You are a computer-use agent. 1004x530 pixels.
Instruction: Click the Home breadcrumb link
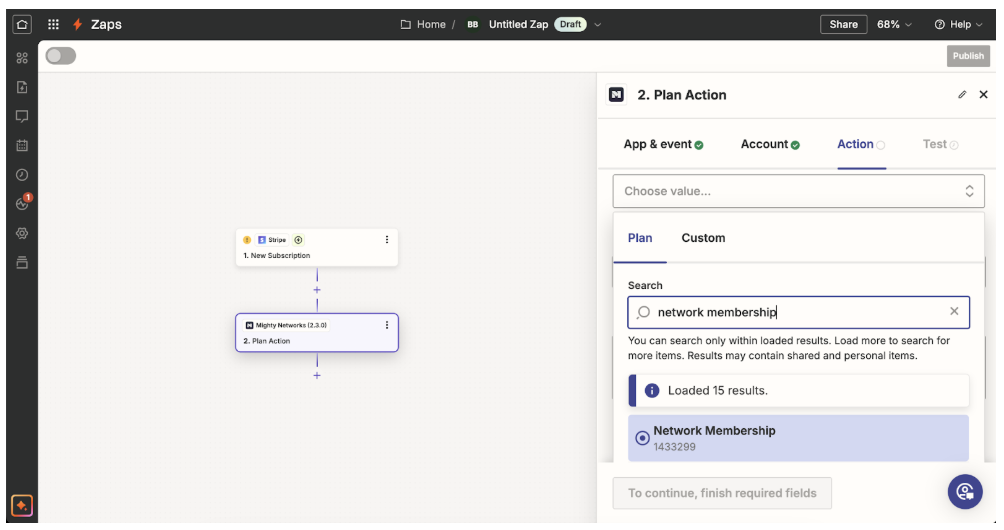coord(431,24)
